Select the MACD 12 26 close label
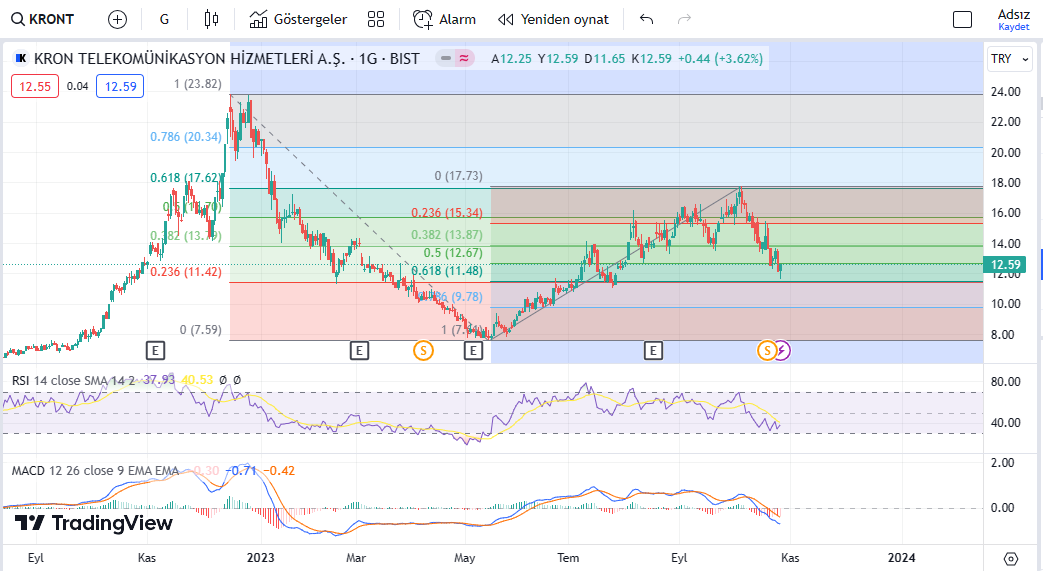The image size is (1043, 571). 96,471
